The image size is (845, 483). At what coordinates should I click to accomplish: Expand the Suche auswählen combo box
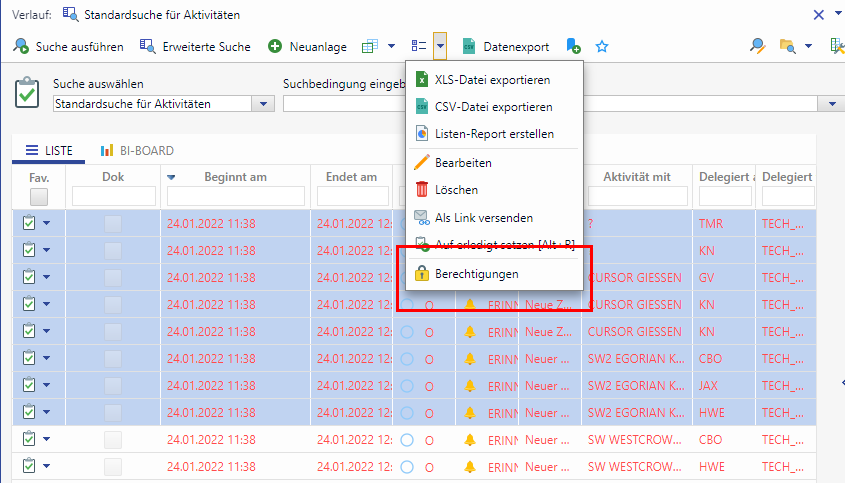[264, 104]
